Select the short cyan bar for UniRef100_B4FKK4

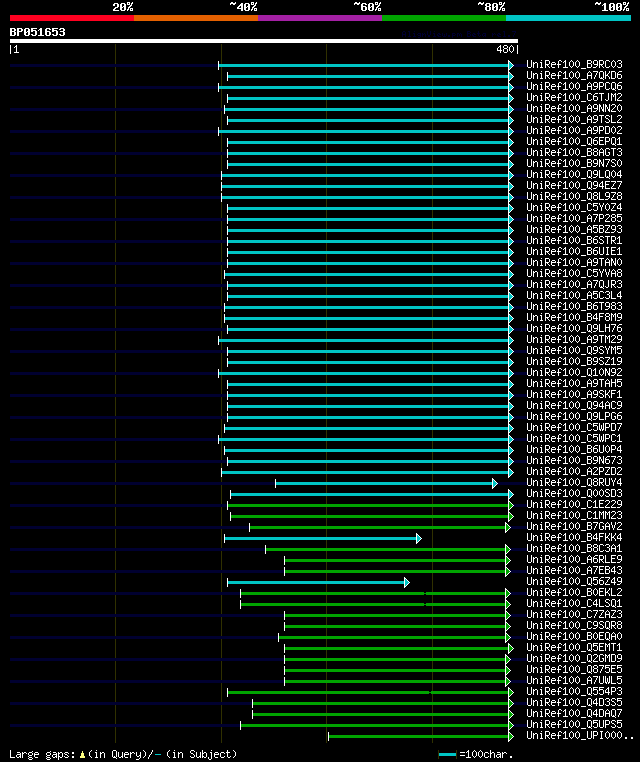click(x=323, y=538)
